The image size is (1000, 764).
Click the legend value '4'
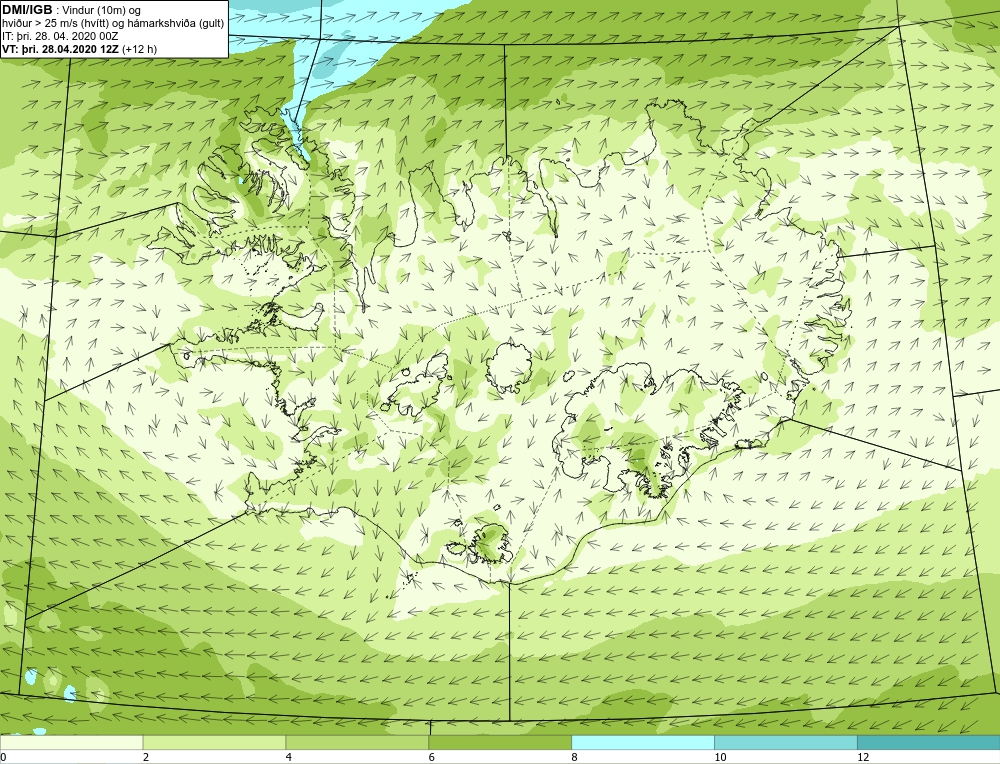tap(289, 757)
